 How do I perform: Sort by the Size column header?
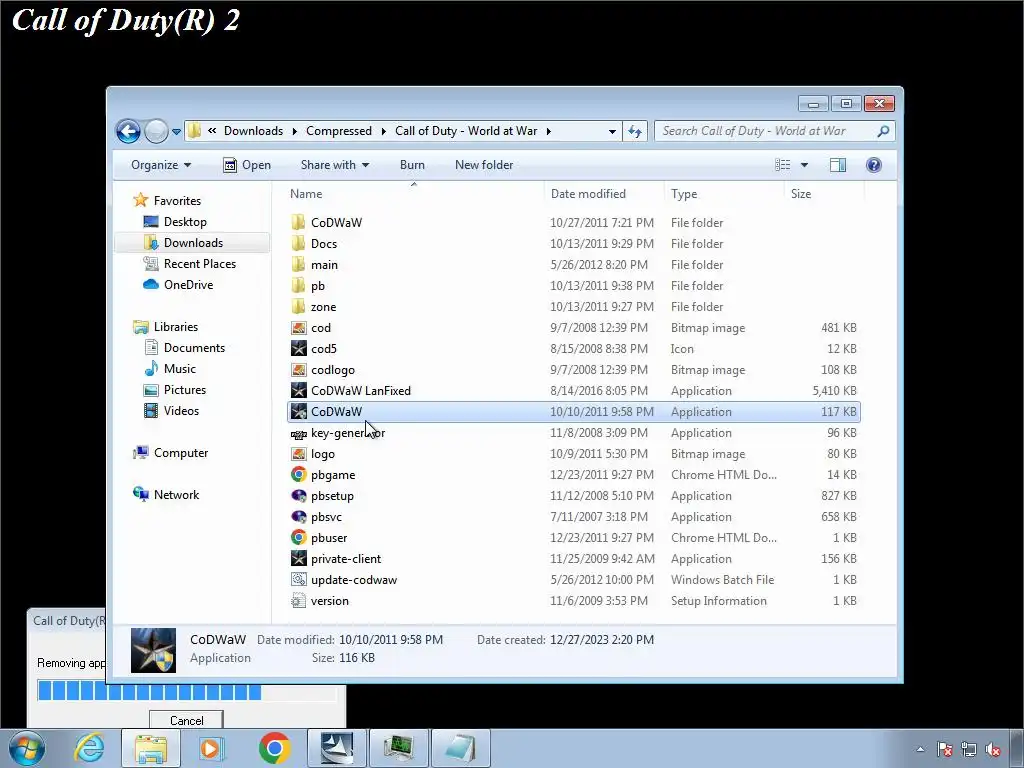click(x=824, y=194)
